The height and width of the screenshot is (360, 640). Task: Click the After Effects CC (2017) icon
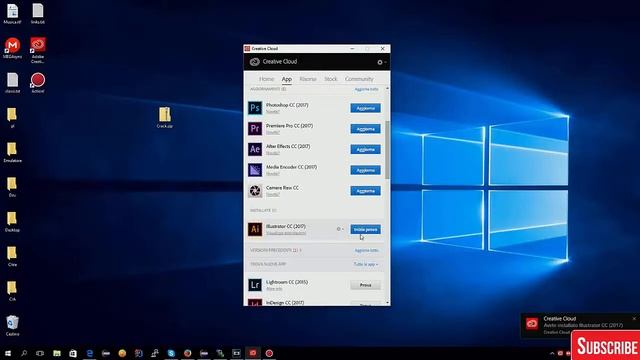(255, 149)
